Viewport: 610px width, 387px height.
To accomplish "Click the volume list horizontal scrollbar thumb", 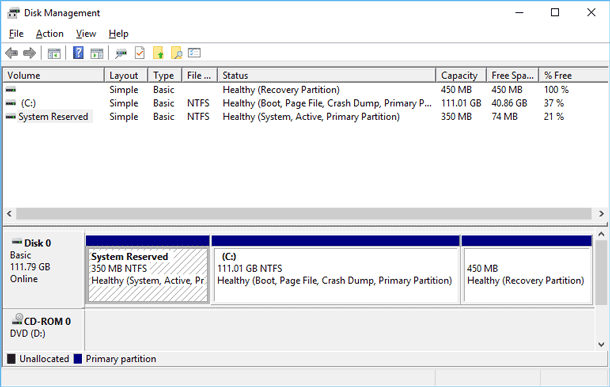I will 303,214.
